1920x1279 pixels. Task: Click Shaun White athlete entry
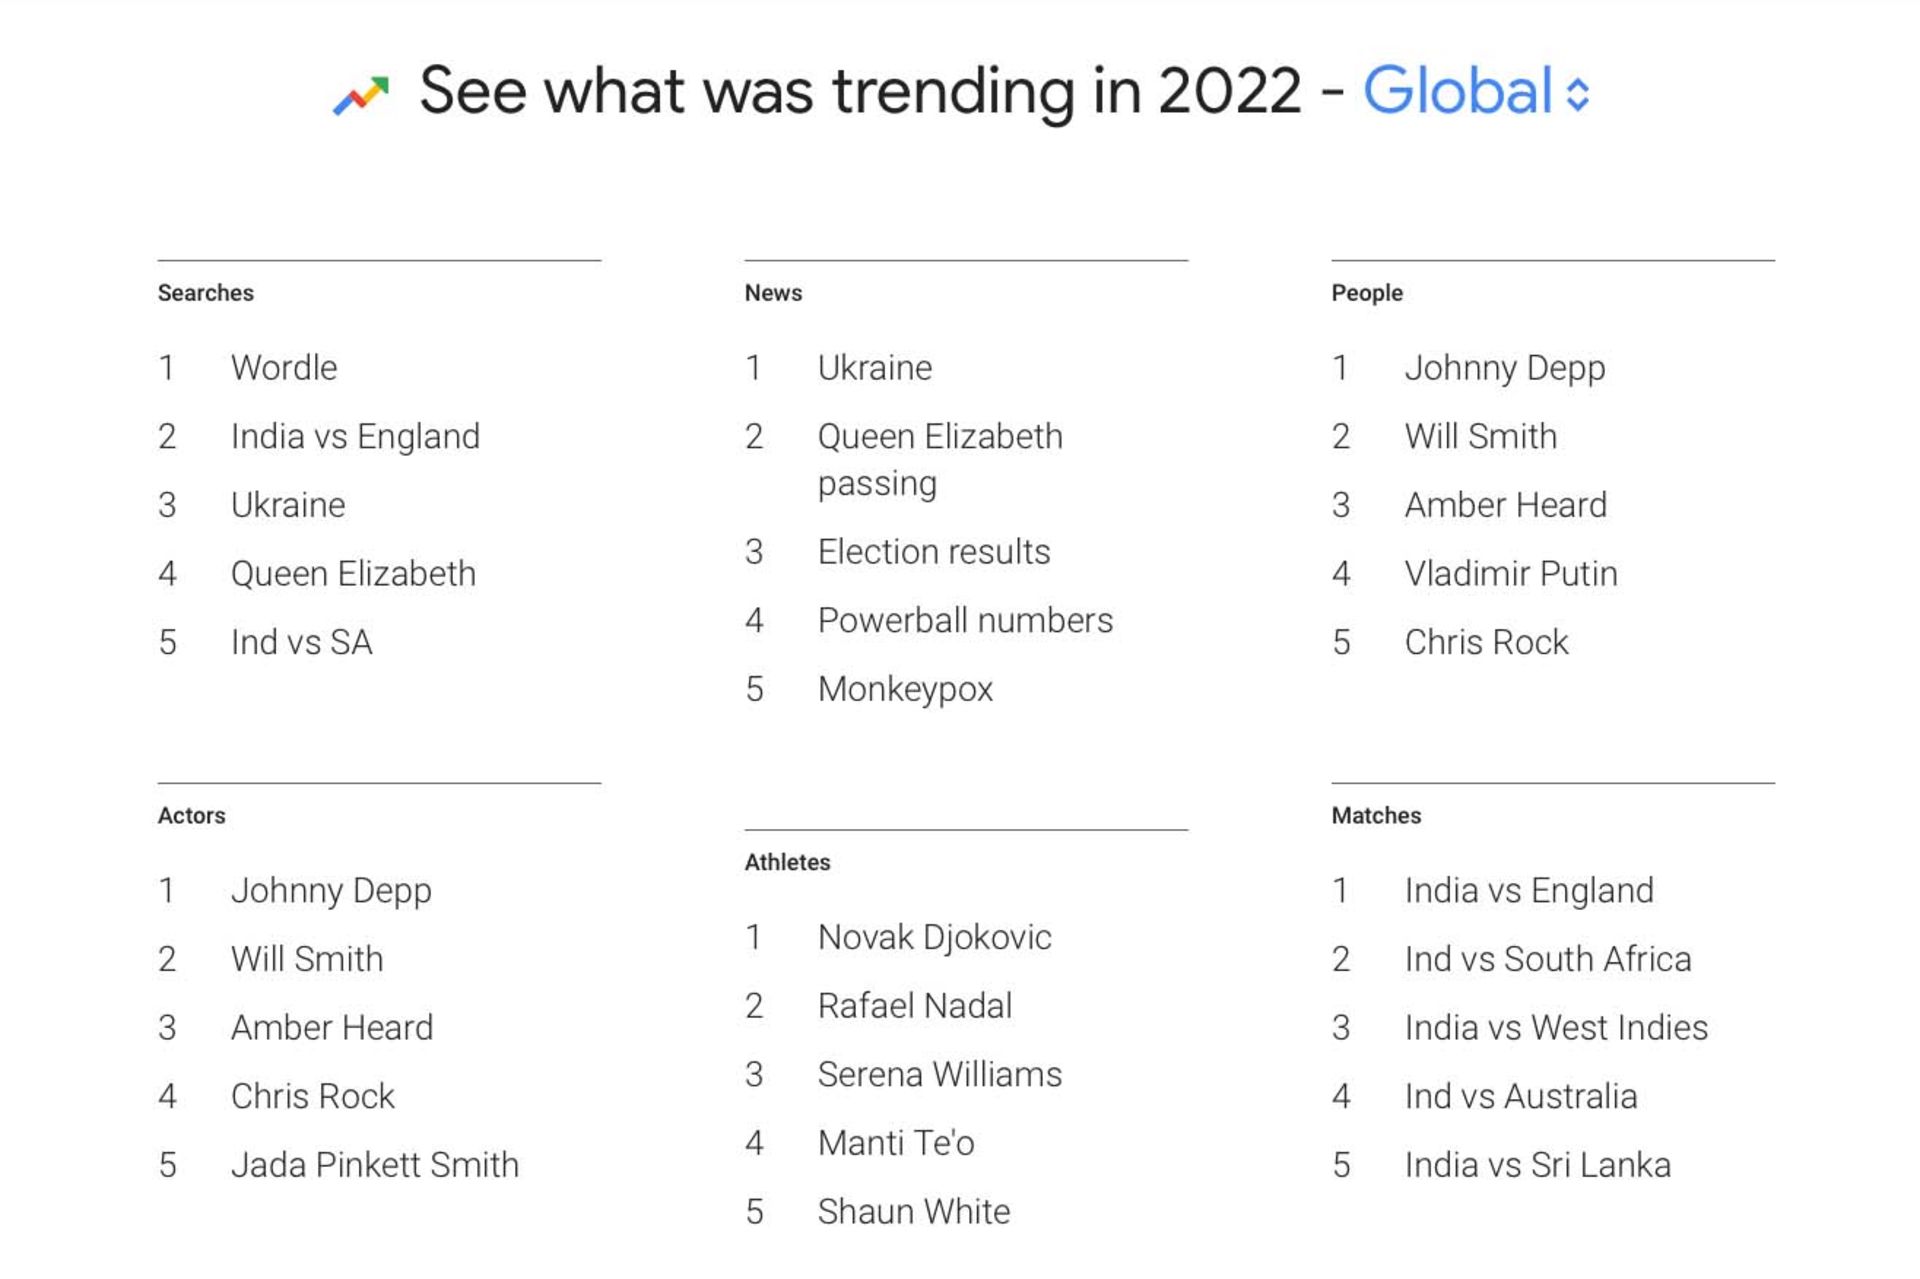pos(913,1212)
